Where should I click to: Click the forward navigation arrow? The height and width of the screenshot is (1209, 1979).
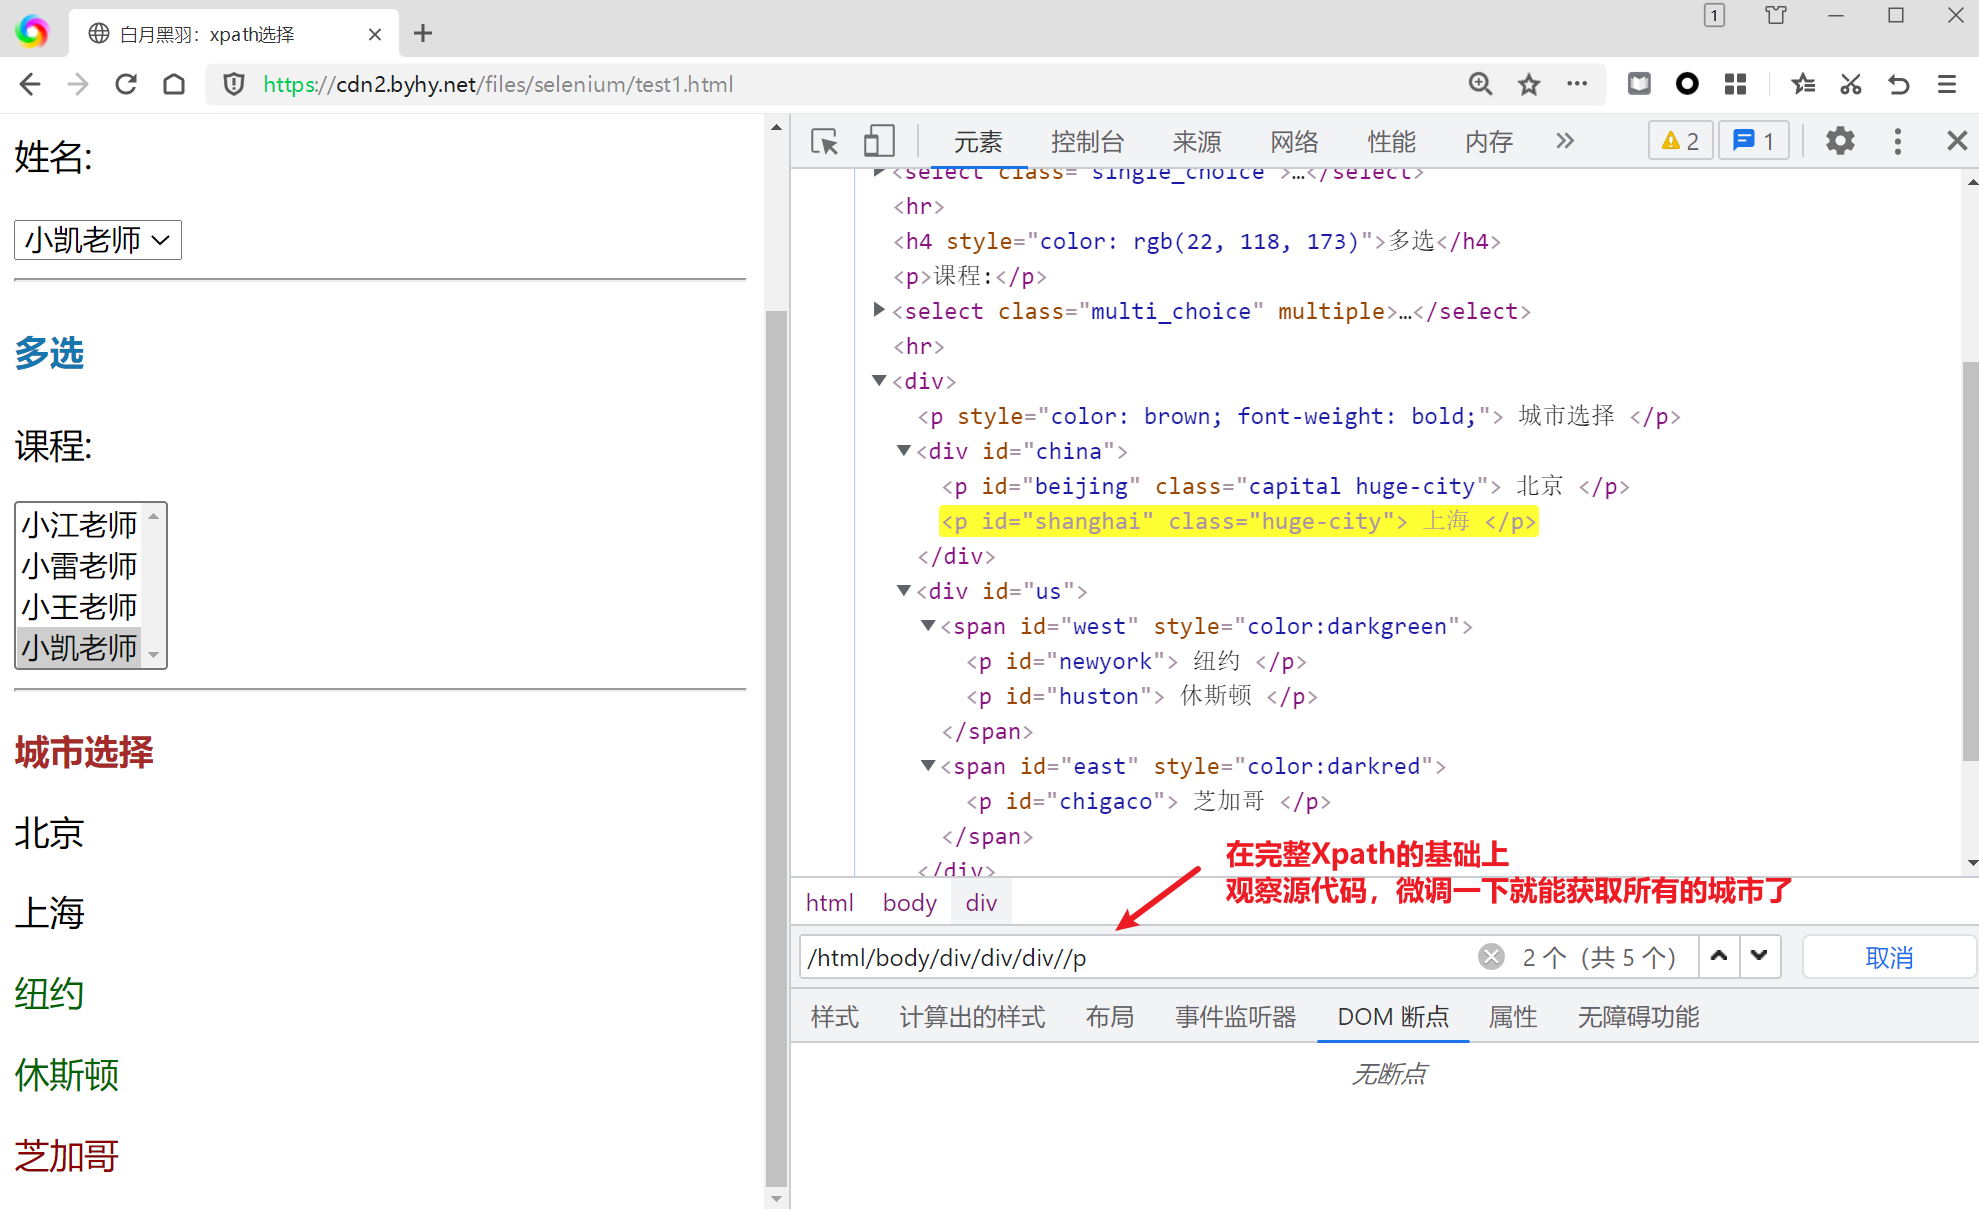click(78, 85)
